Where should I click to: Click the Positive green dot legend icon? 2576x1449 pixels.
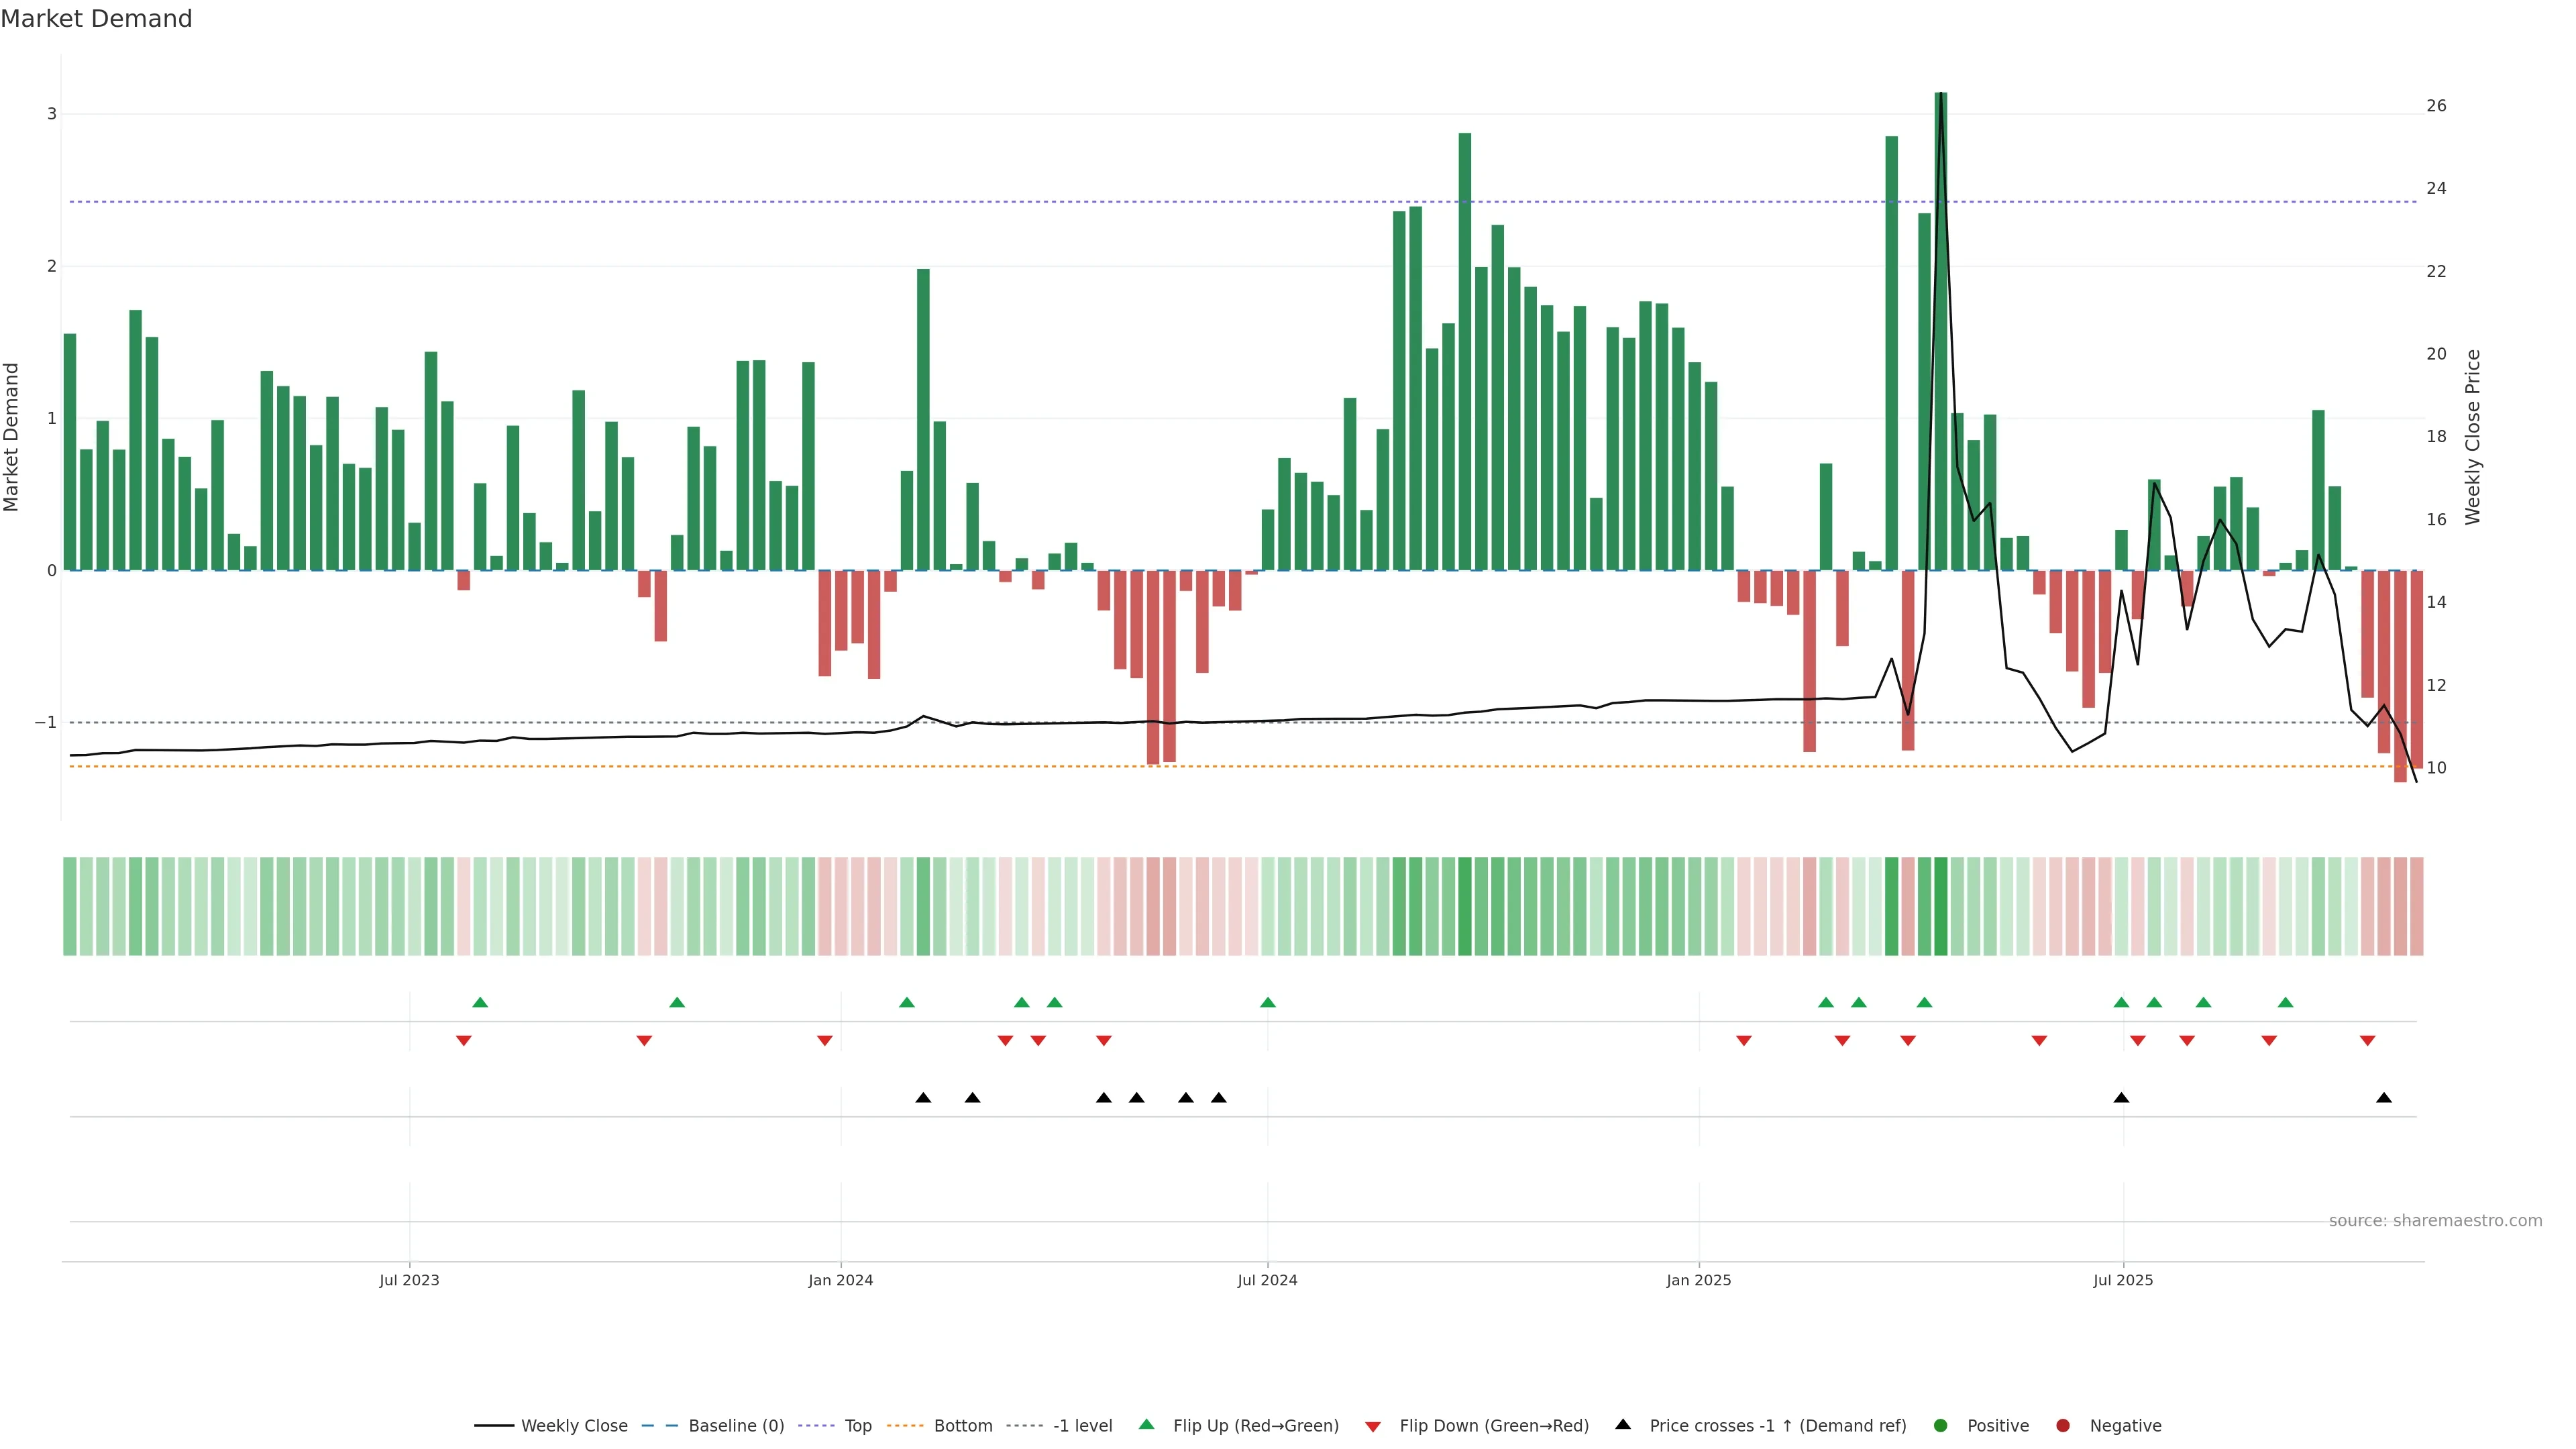(x=1941, y=1426)
